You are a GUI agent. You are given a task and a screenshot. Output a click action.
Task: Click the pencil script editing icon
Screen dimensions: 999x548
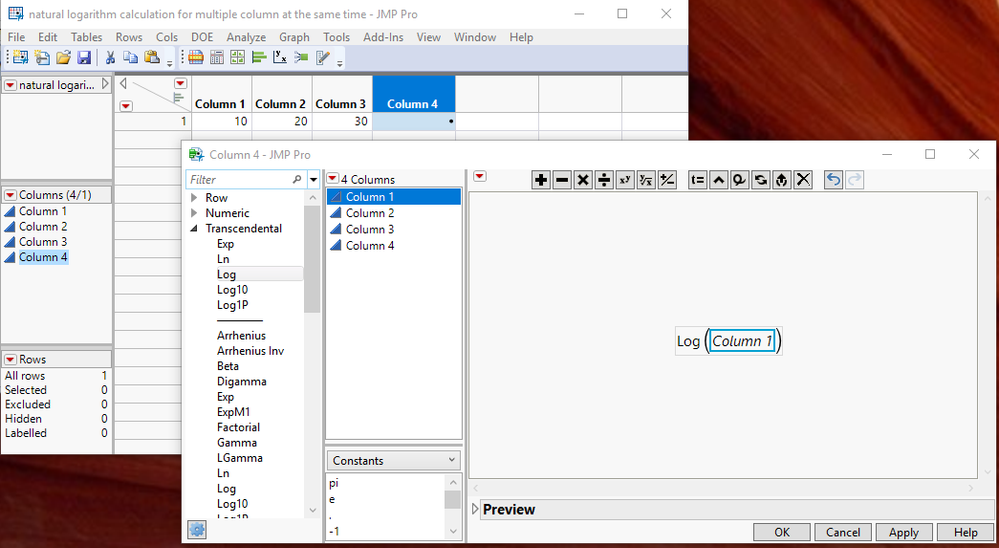(x=323, y=58)
